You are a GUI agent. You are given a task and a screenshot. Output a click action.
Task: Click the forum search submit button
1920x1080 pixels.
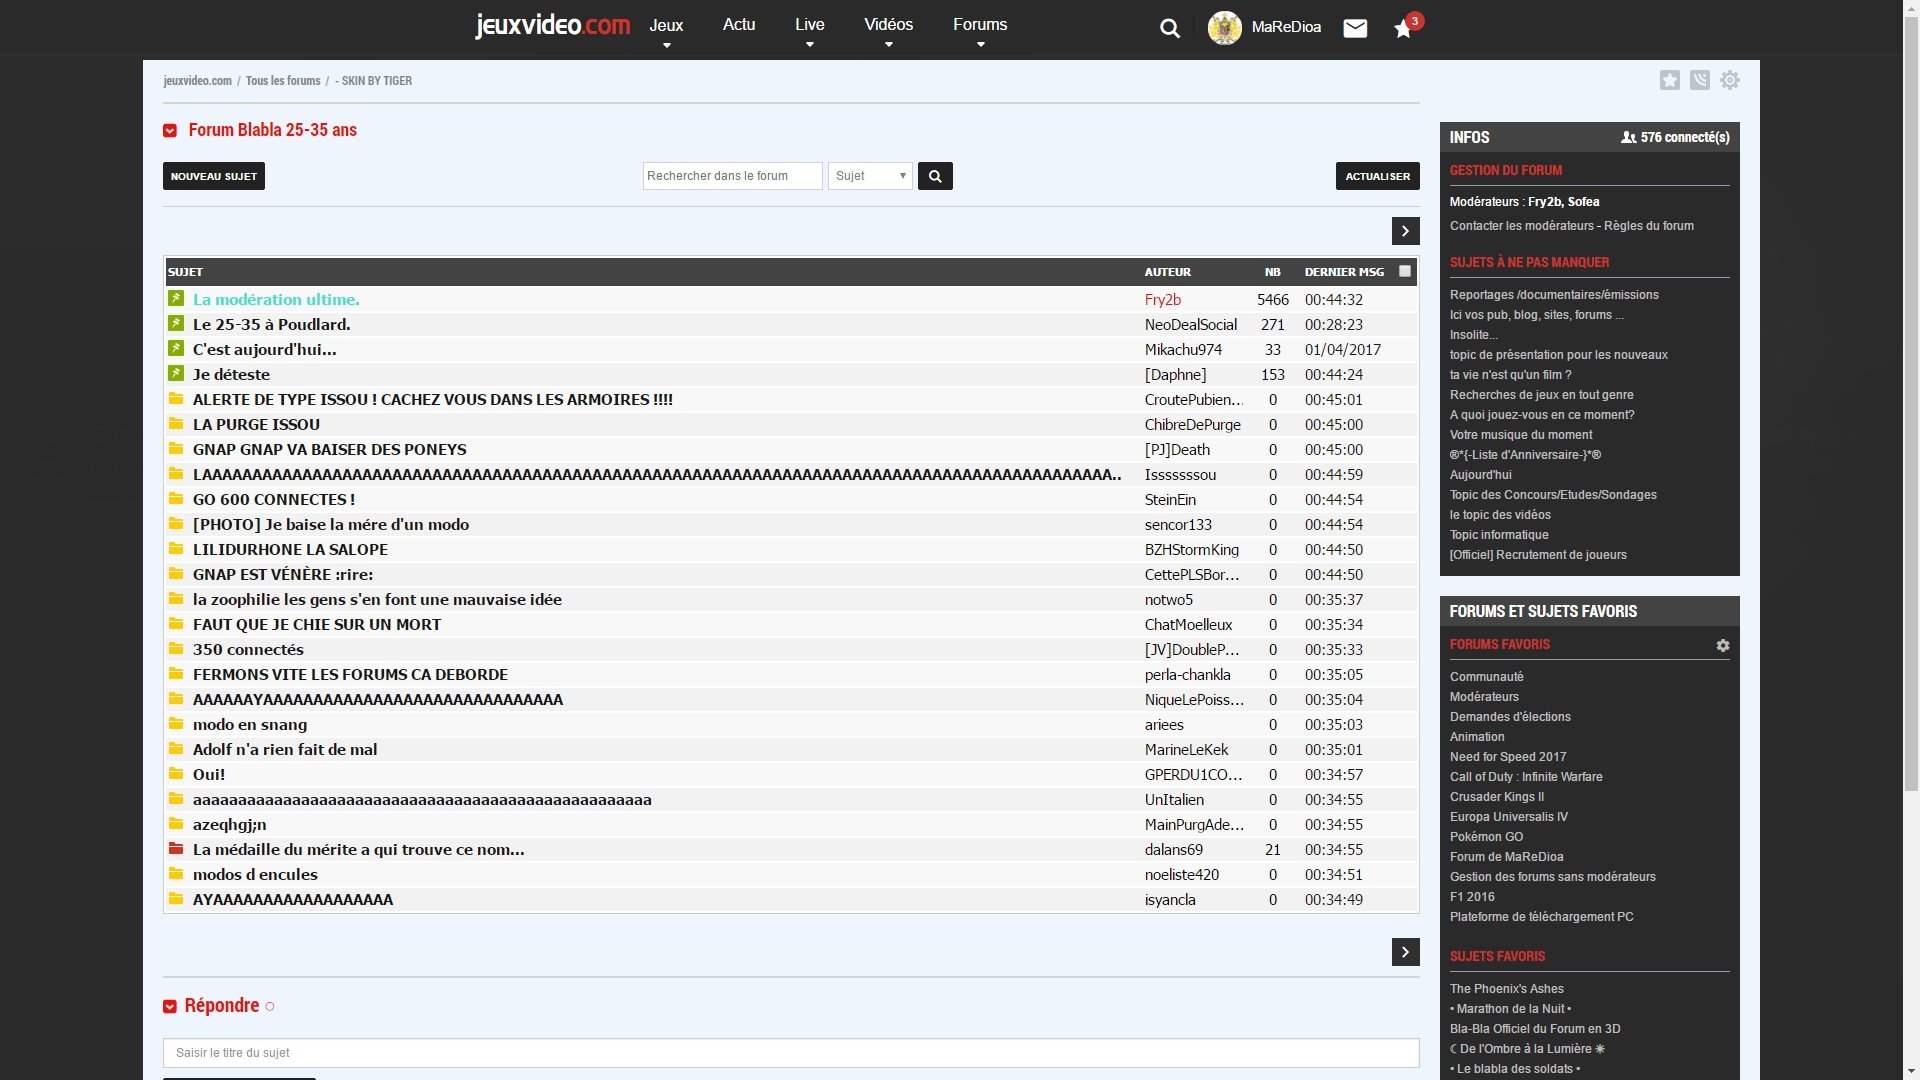[935, 176]
